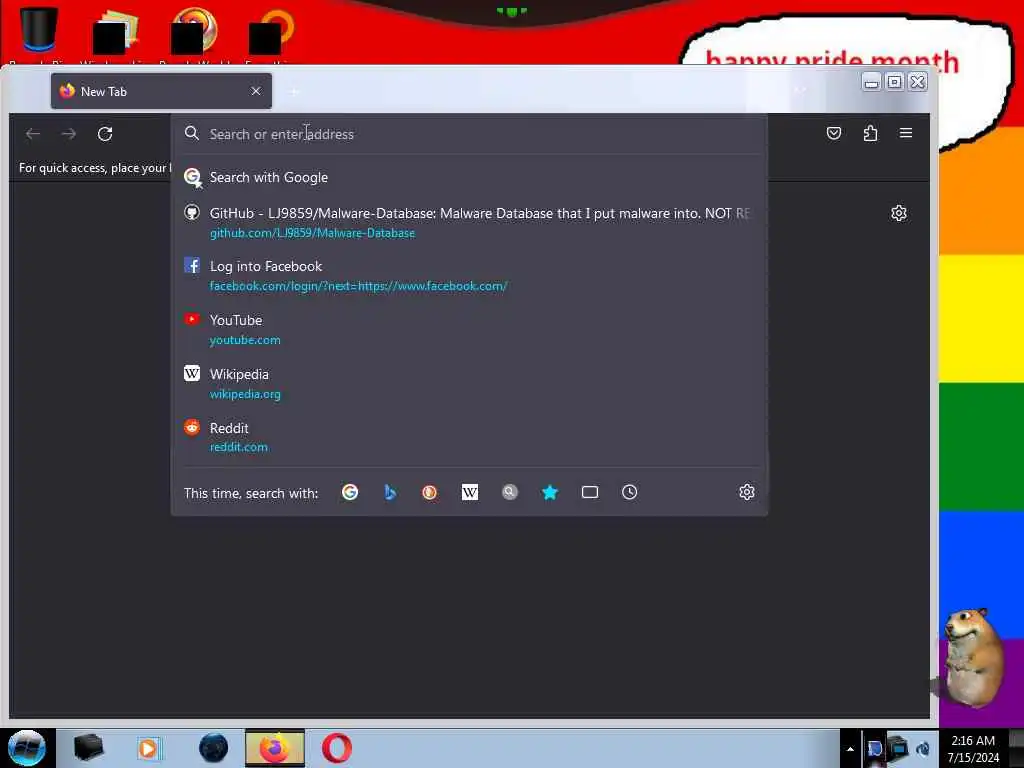Click the wikipedia.org URL text
This screenshot has height=768, width=1024.
point(245,394)
